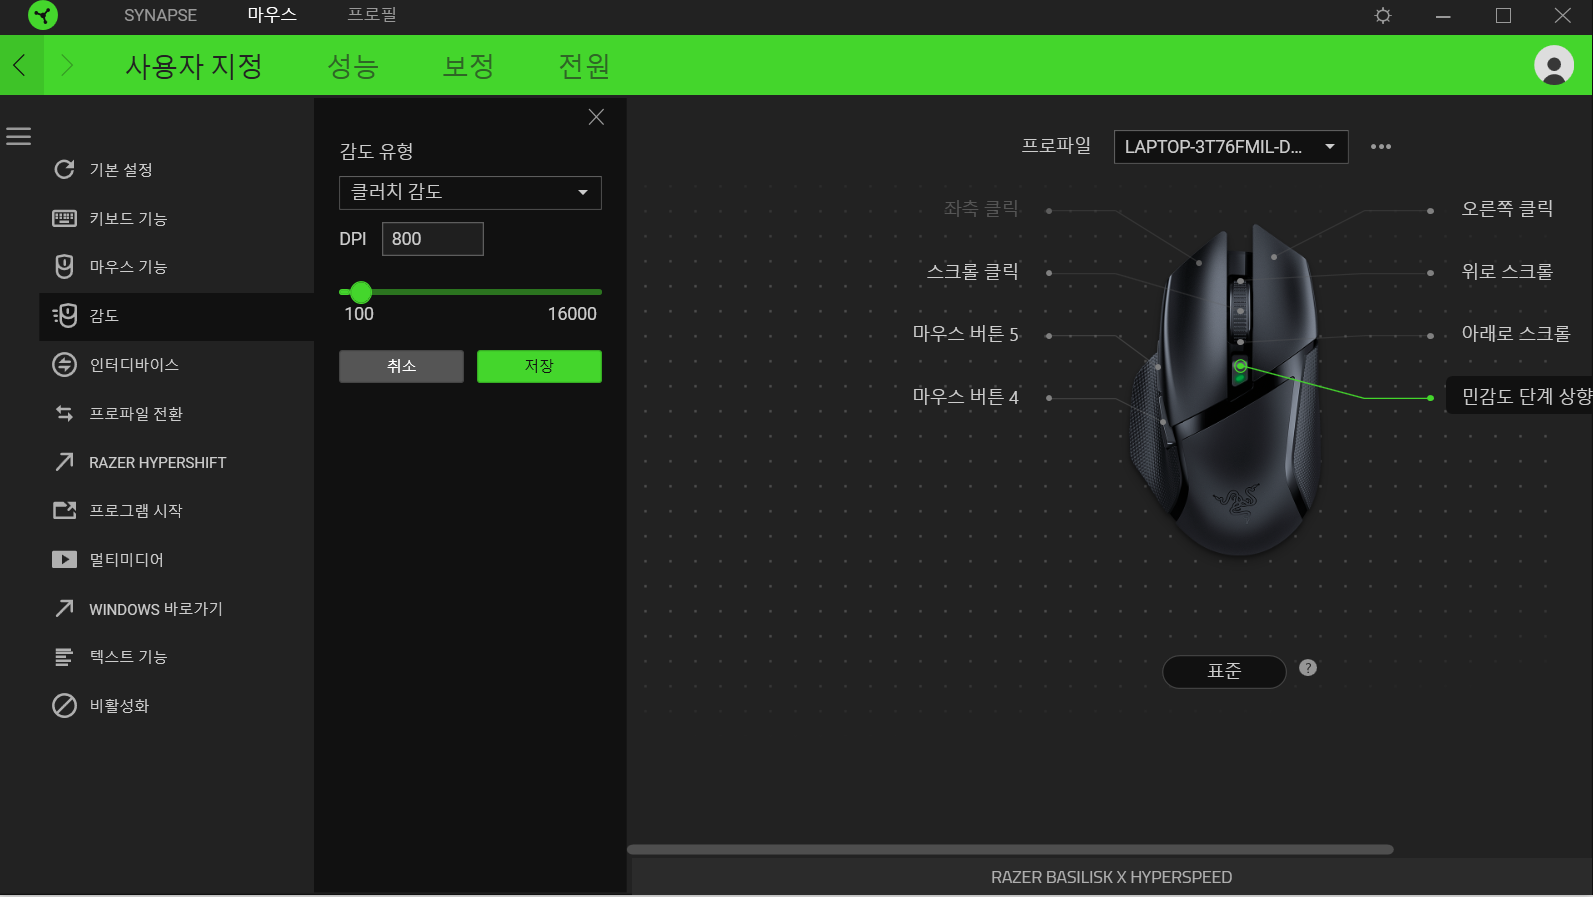Select the 인터디바이스 icon
The image size is (1593, 897).
click(64, 365)
